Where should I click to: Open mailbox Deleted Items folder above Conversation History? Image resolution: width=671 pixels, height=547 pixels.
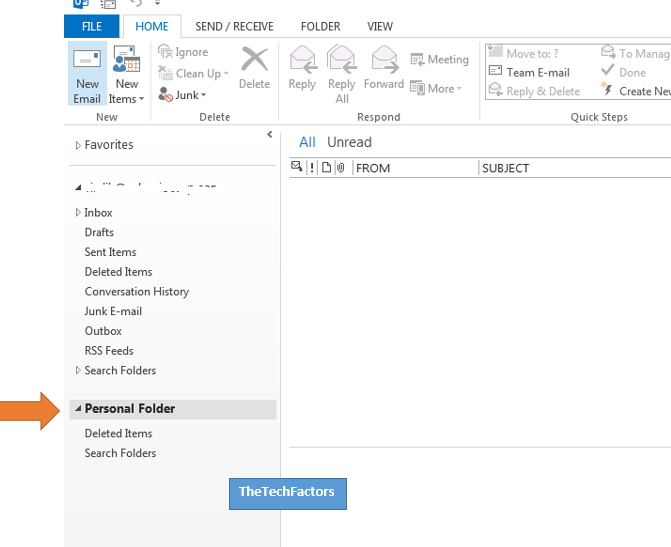point(119,271)
